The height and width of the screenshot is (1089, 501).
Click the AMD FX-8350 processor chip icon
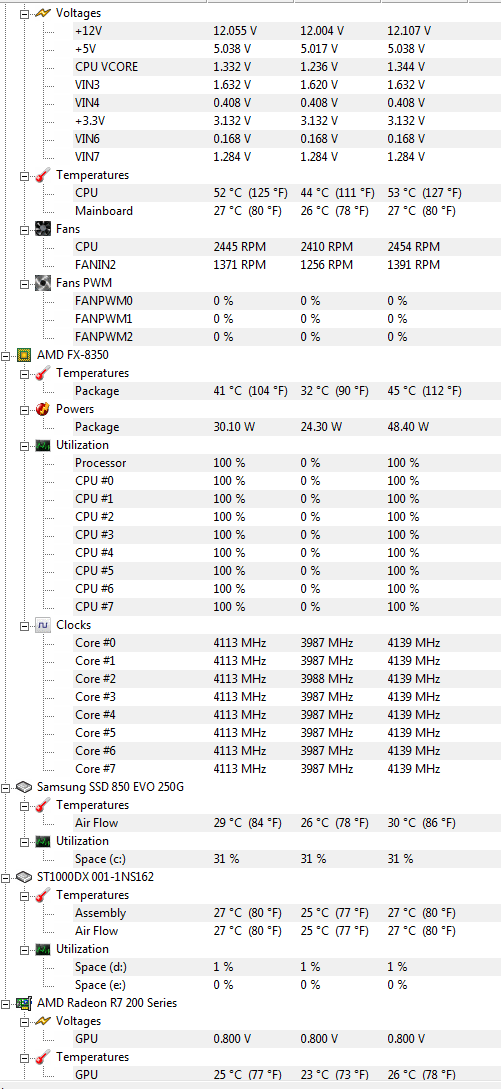(24, 355)
